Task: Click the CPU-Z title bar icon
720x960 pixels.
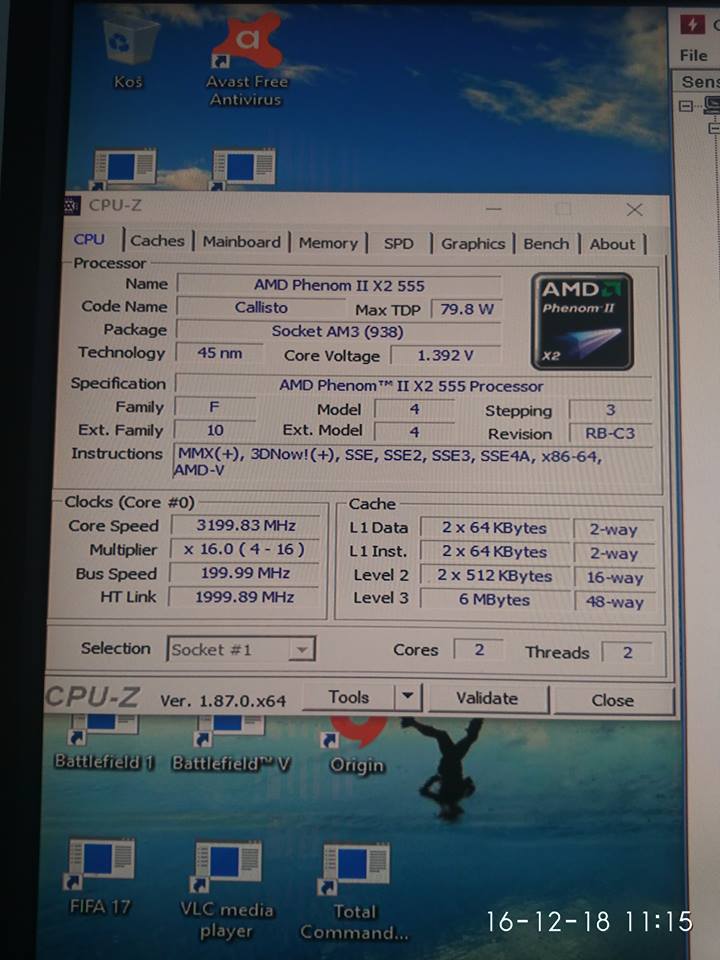Action: tap(72, 205)
